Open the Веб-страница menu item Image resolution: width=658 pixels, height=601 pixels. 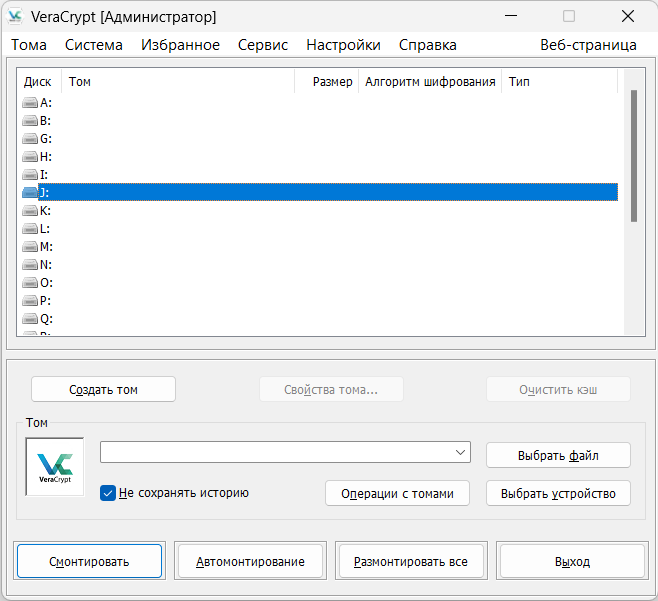[588, 45]
